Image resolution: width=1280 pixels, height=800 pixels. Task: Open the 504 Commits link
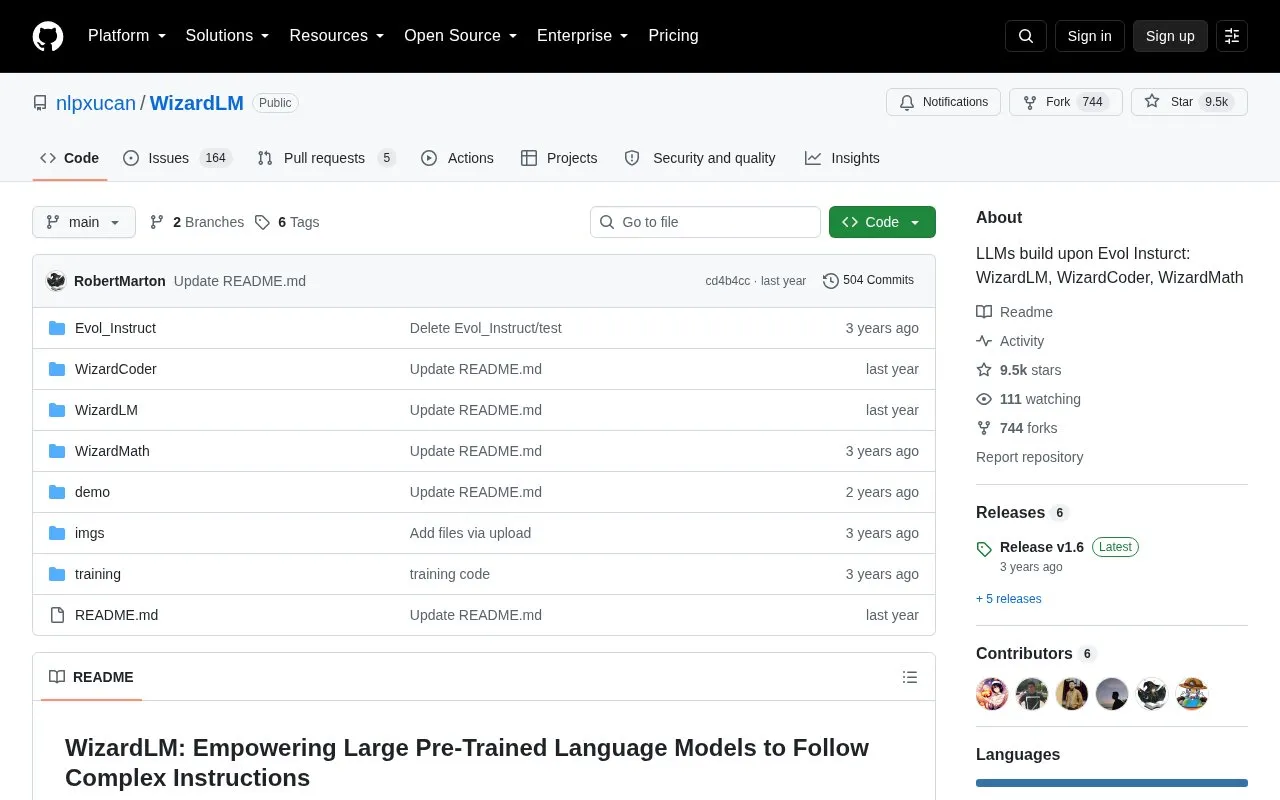coord(868,281)
